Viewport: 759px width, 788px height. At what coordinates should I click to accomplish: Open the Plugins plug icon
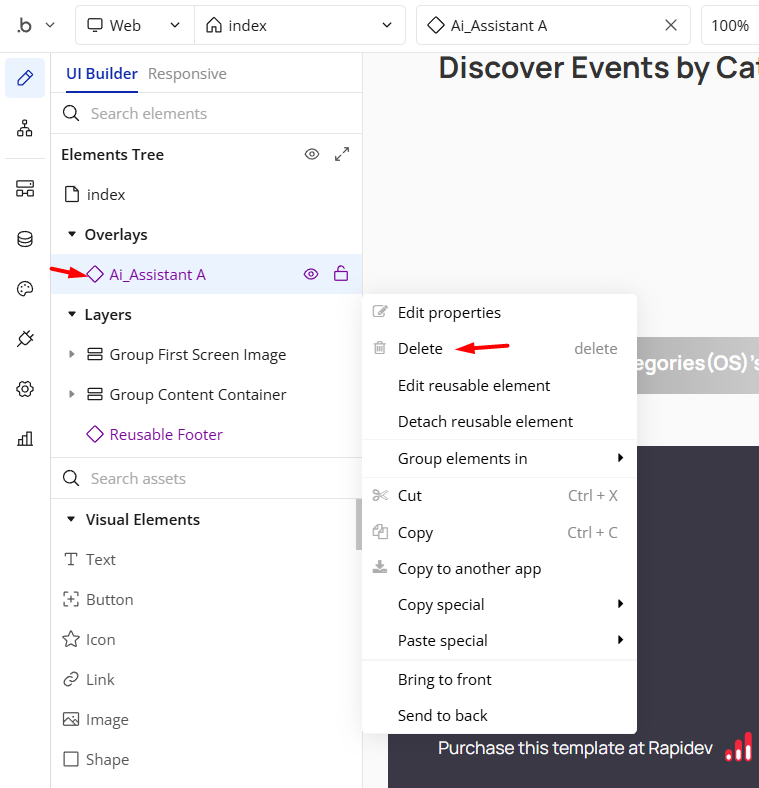25,339
